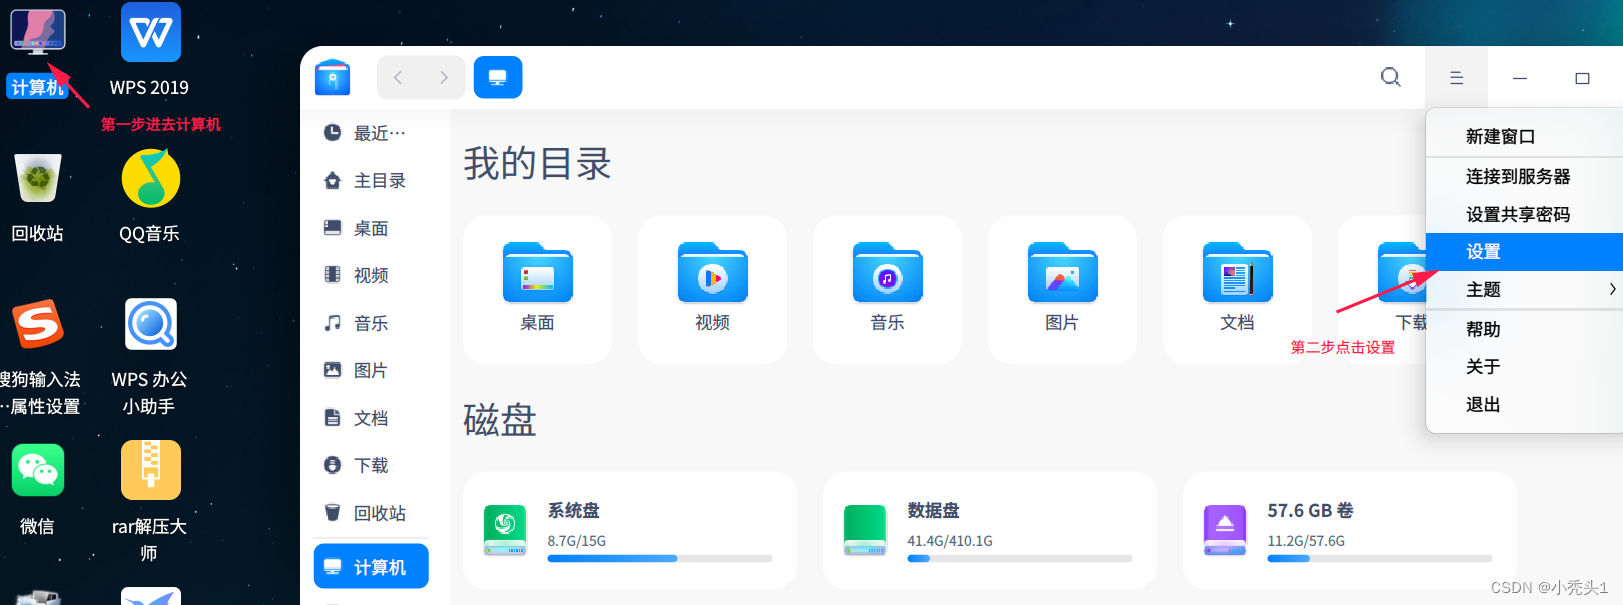Select 计算机 in the sidebar
The height and width of the screenshot is (605, 1623).
coord(371,567)
